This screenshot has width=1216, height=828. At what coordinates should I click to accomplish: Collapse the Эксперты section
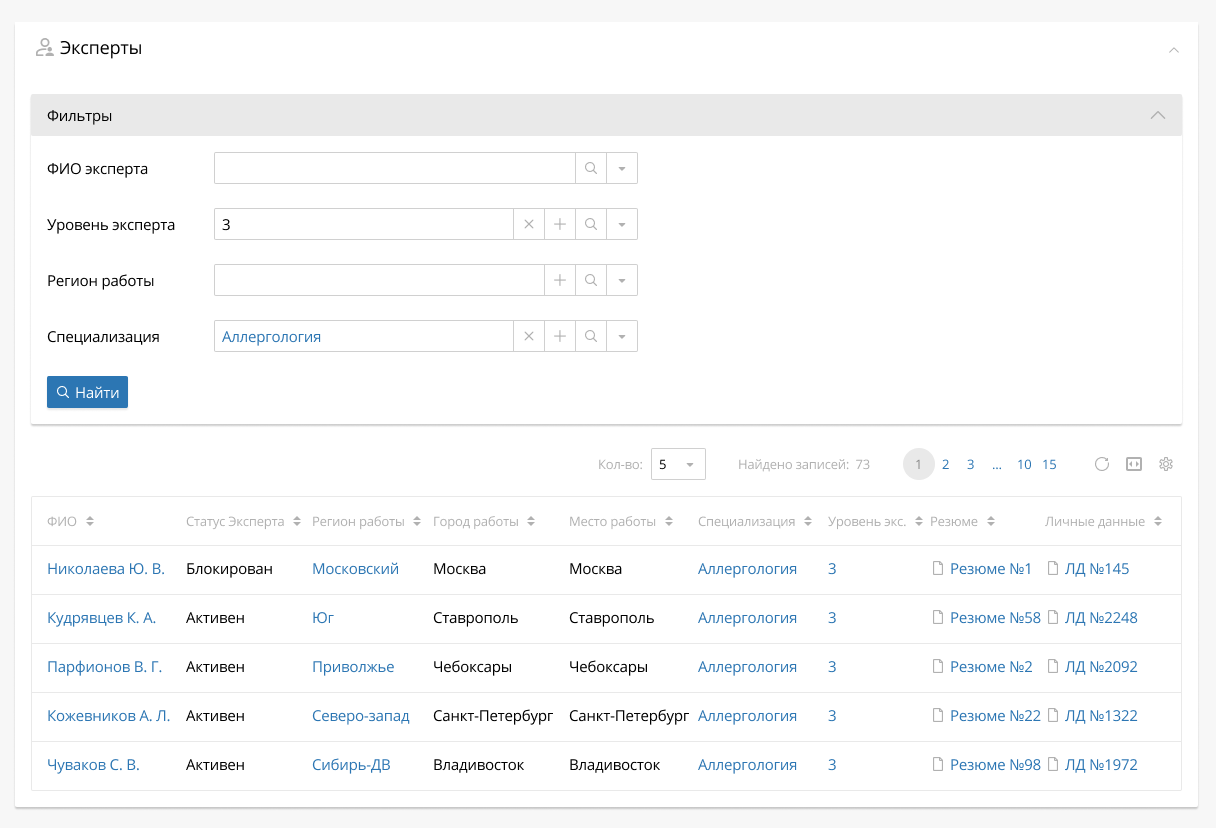pos(1174,49)
